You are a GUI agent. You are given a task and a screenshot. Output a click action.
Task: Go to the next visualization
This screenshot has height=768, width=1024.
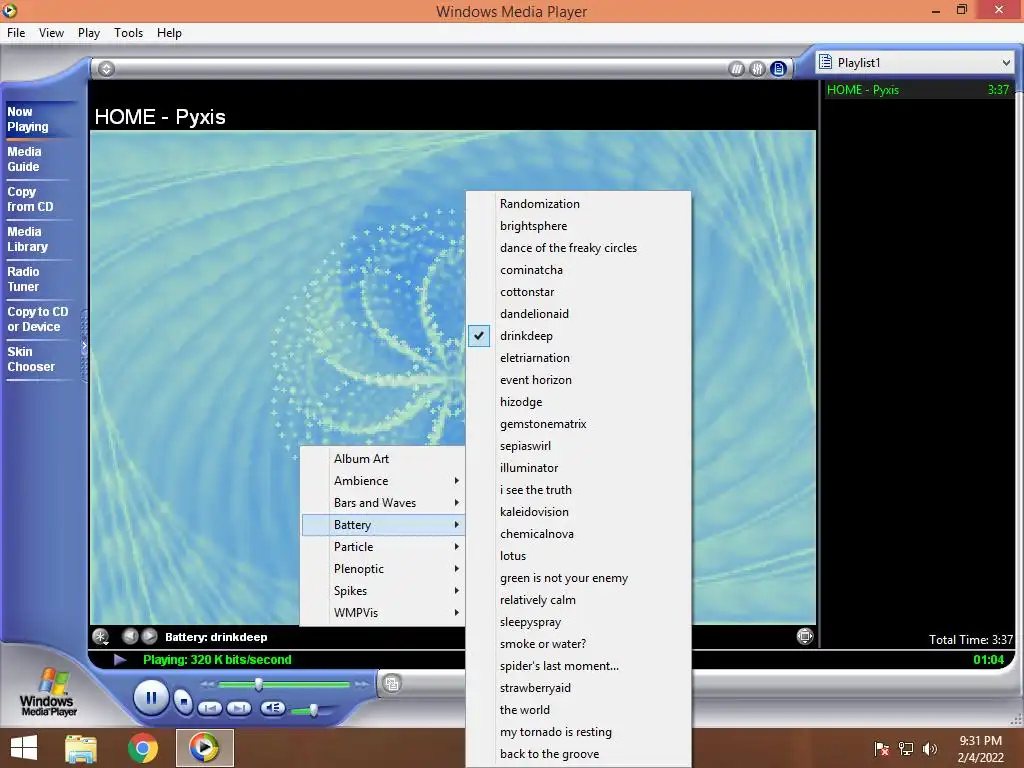click(x=150, y=635)
